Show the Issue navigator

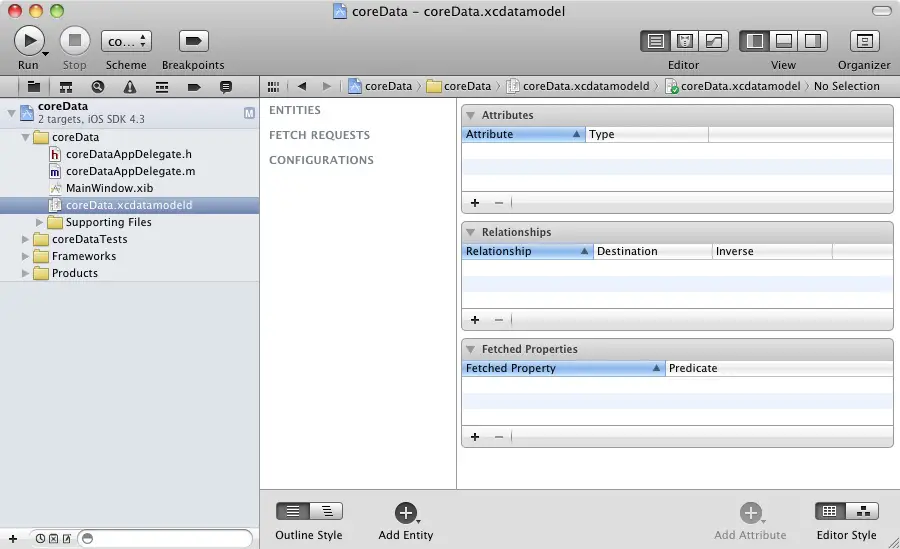(129, 87)
